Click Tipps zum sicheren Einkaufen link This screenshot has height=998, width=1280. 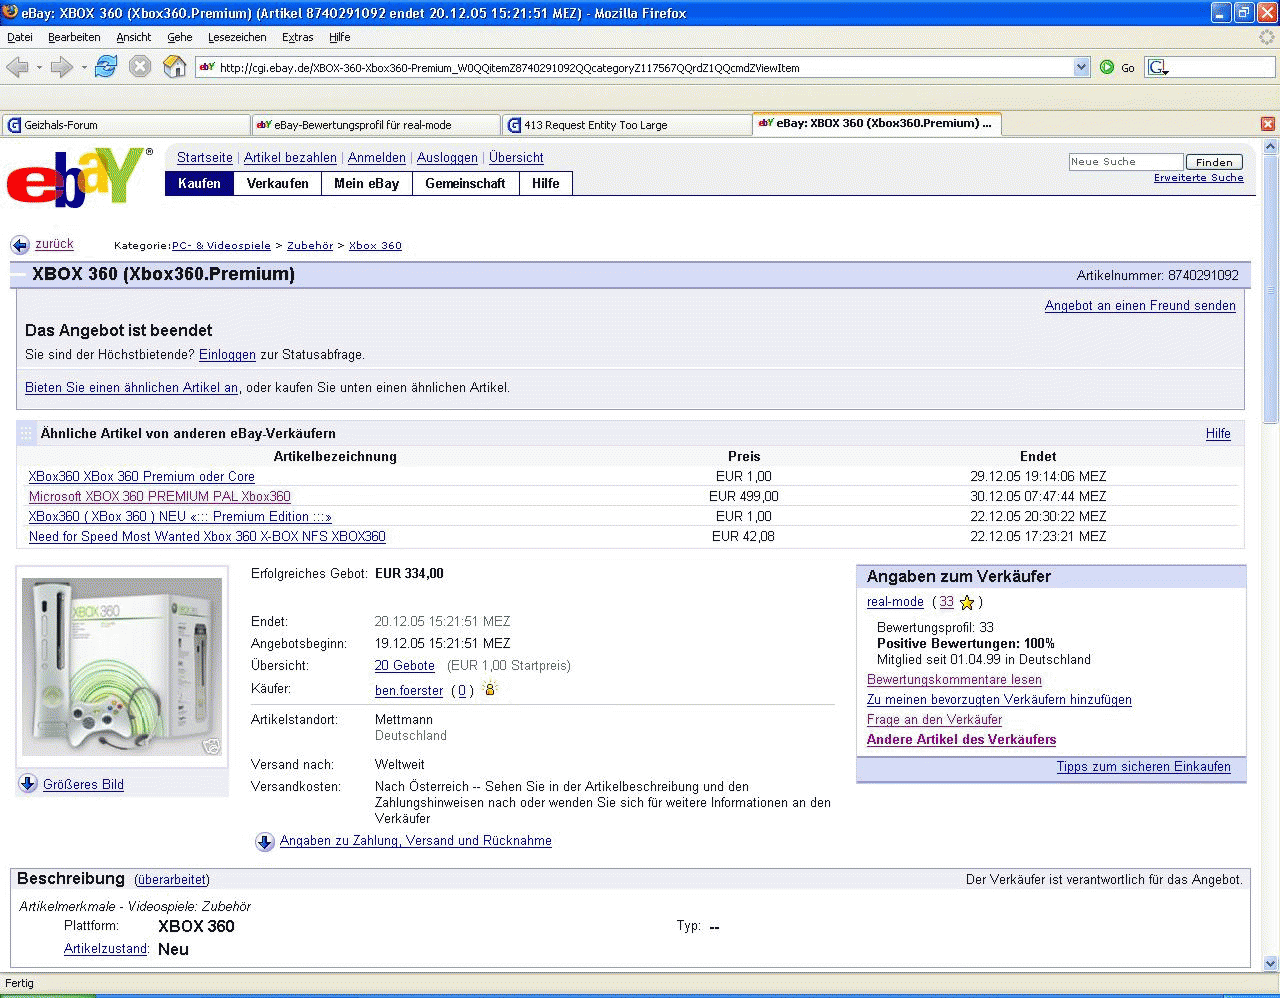(x=1144, y=767)
